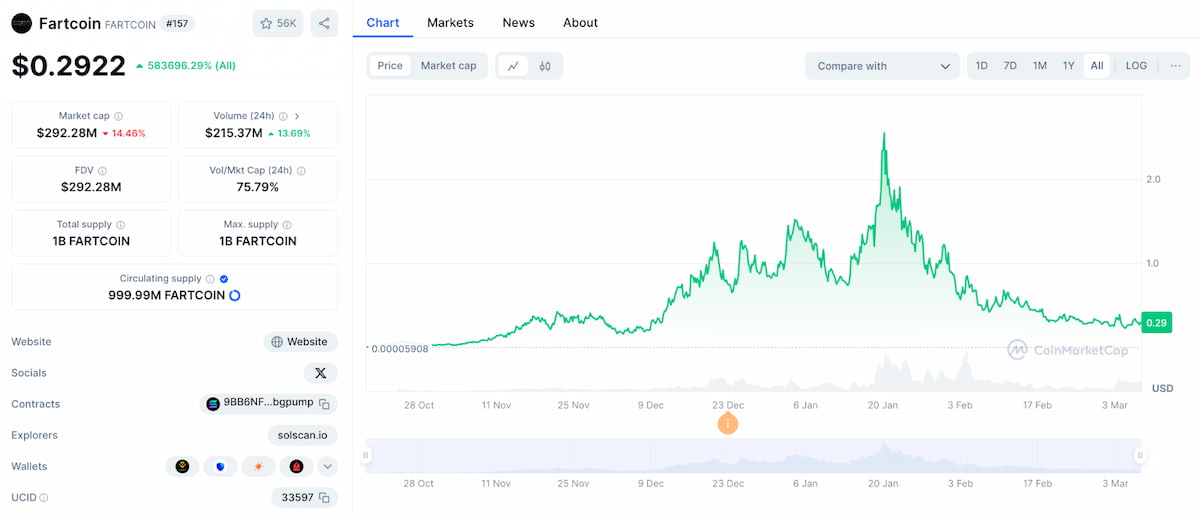
Task: Open chart more options ellipsis
Action: point(1175,66)
